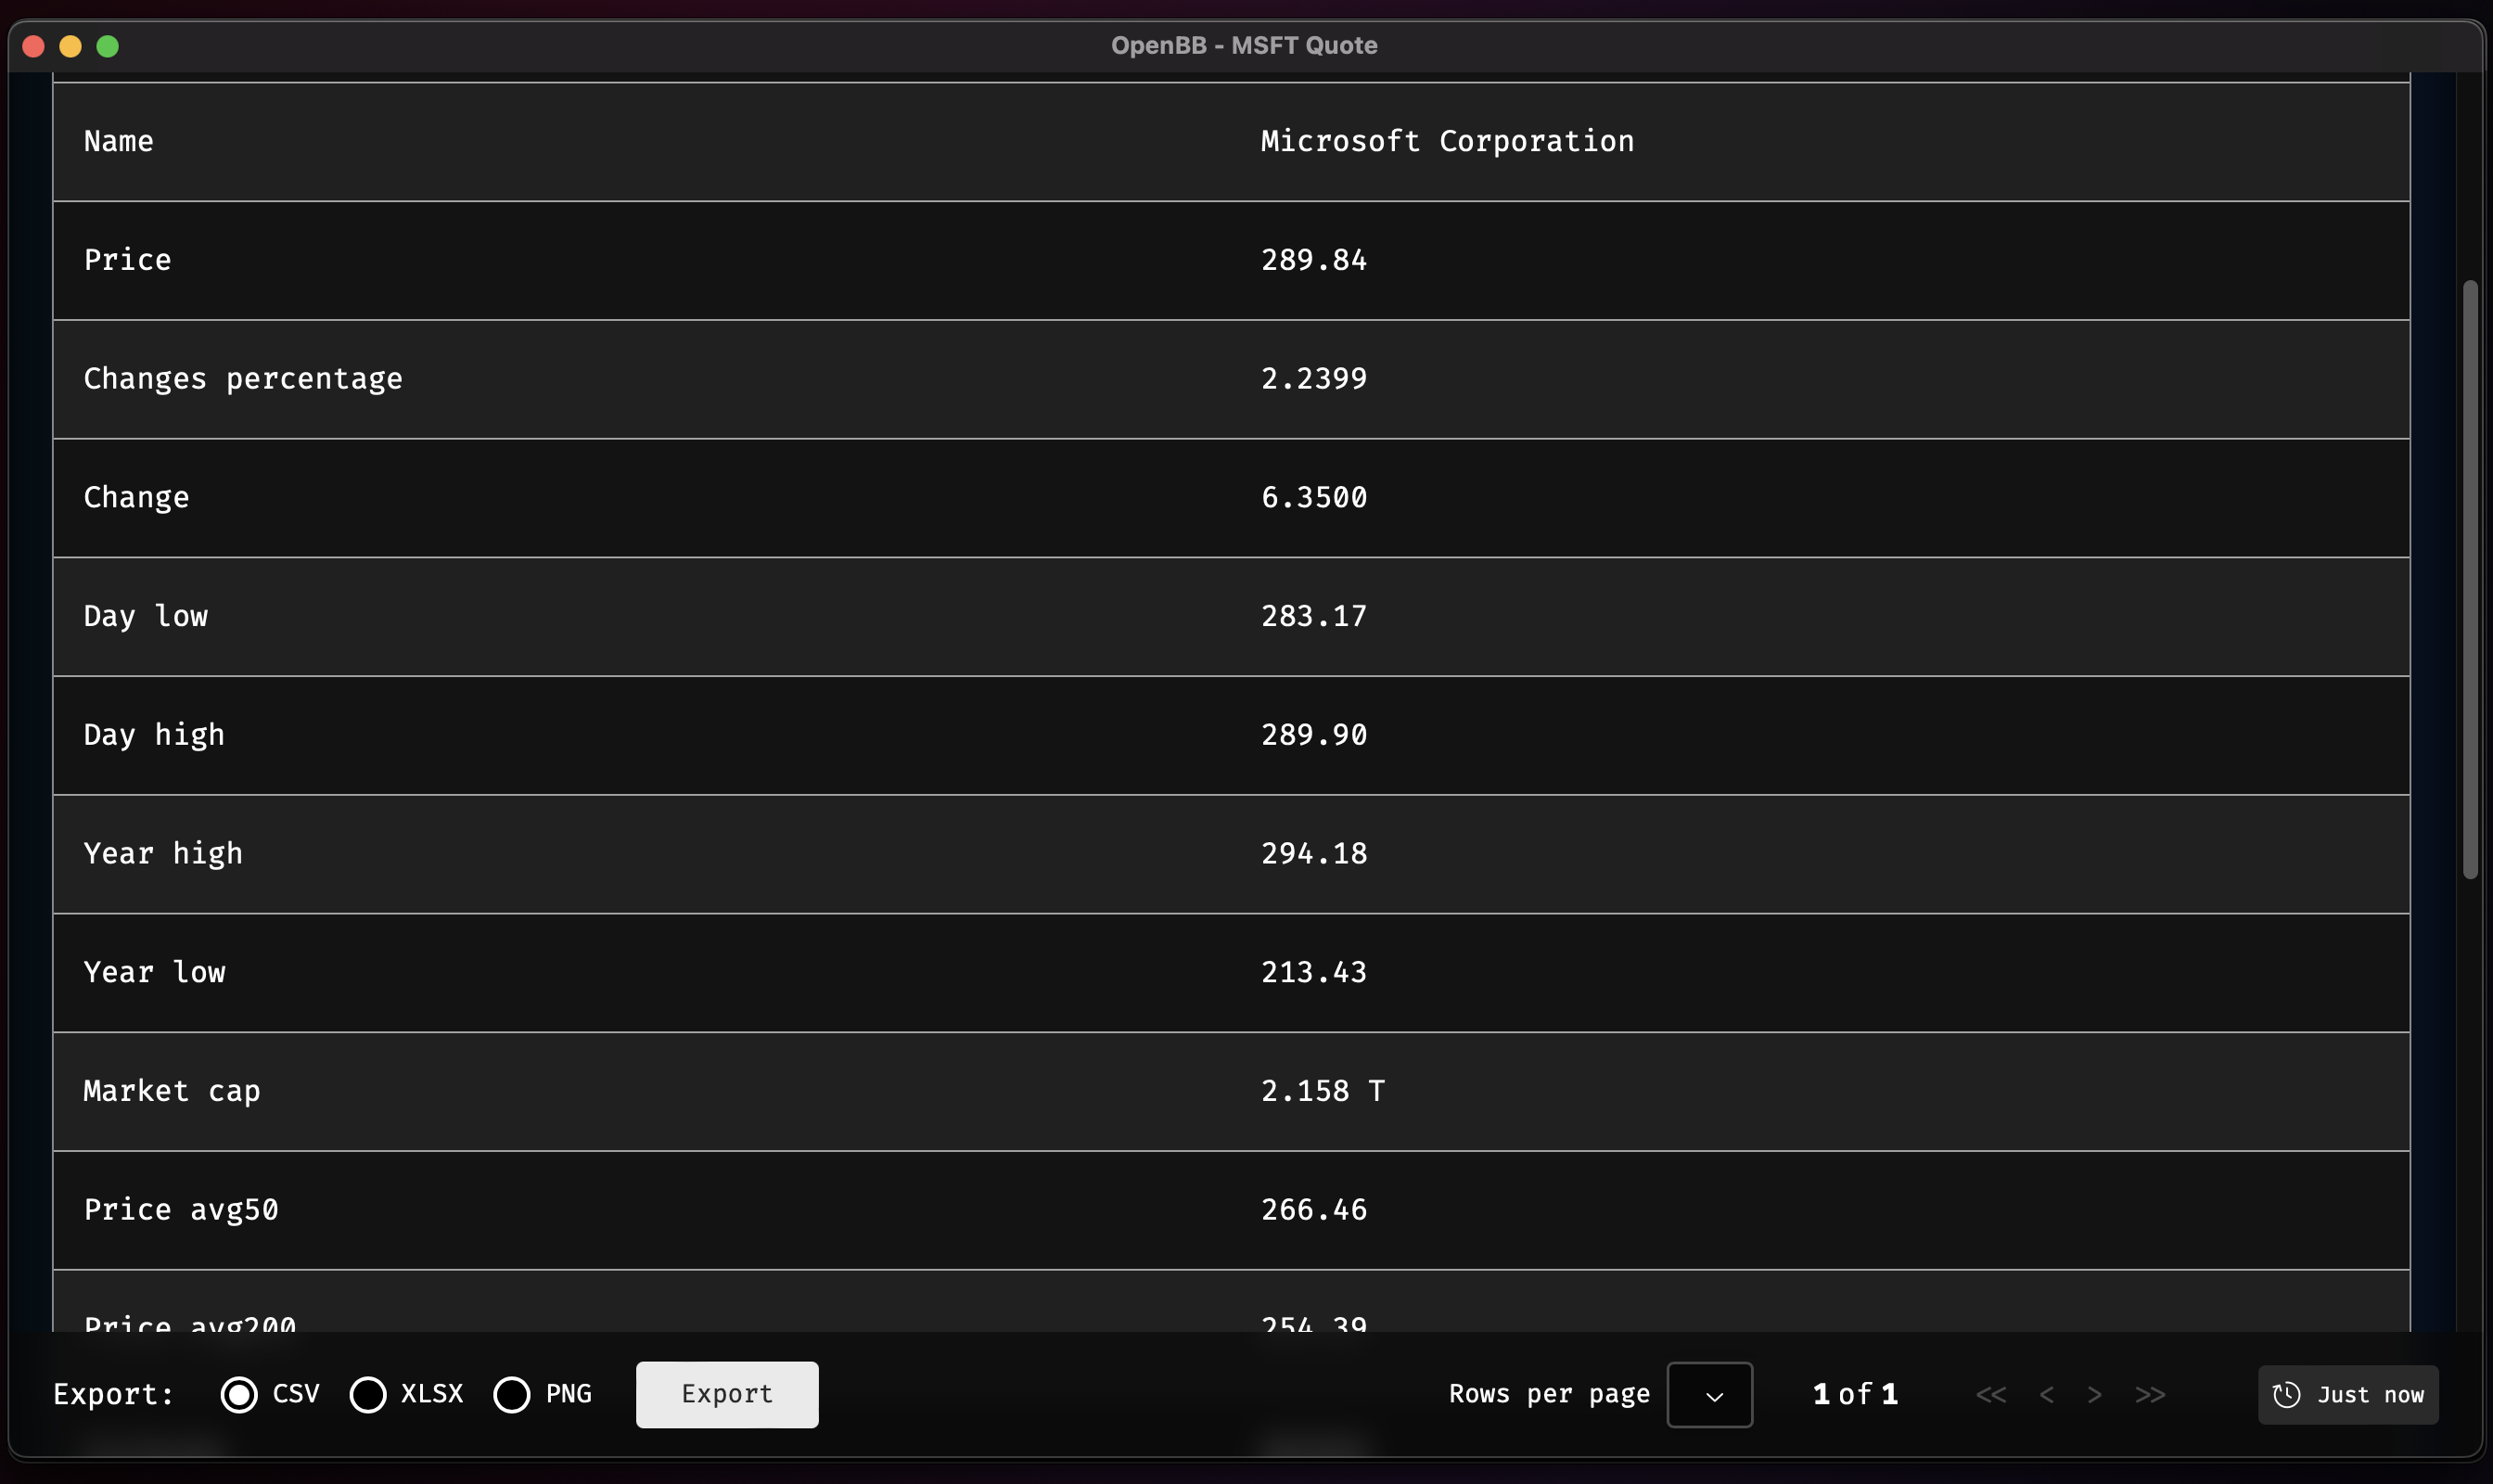
Task: Select the Microsoft Corporation name cell
Action: [1447, 141]
